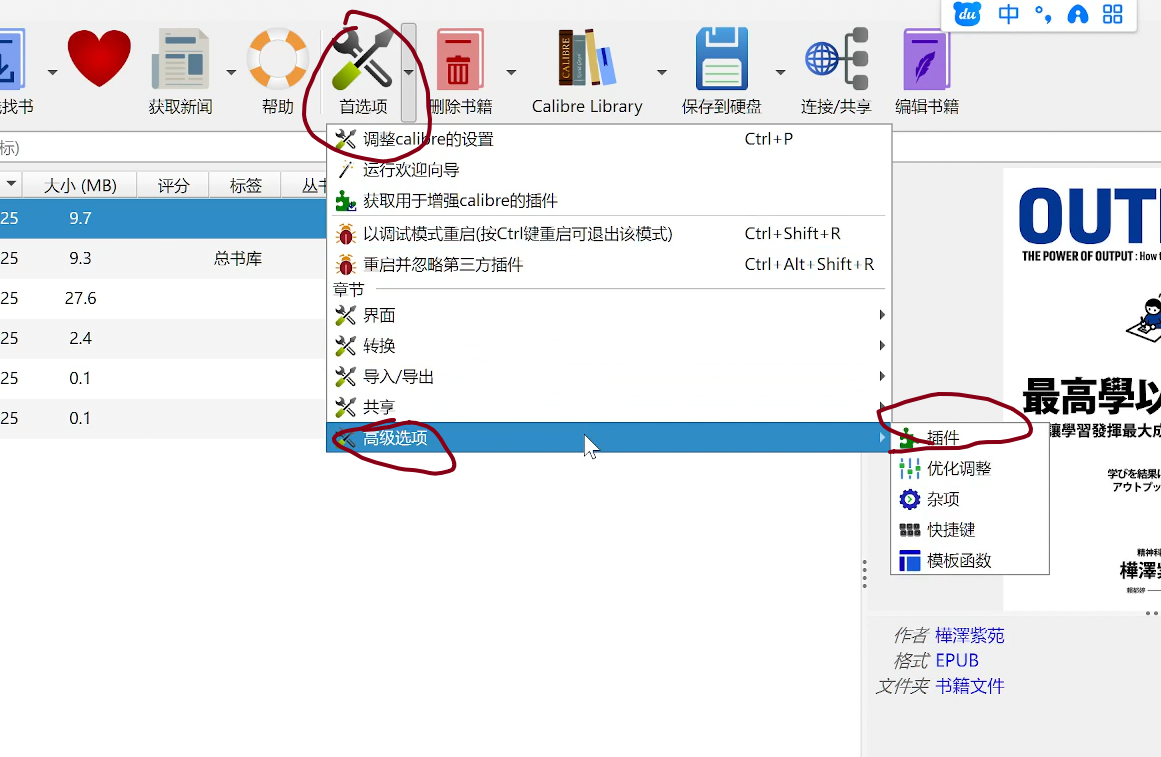Click the EPUB format link

pos(957,660)
